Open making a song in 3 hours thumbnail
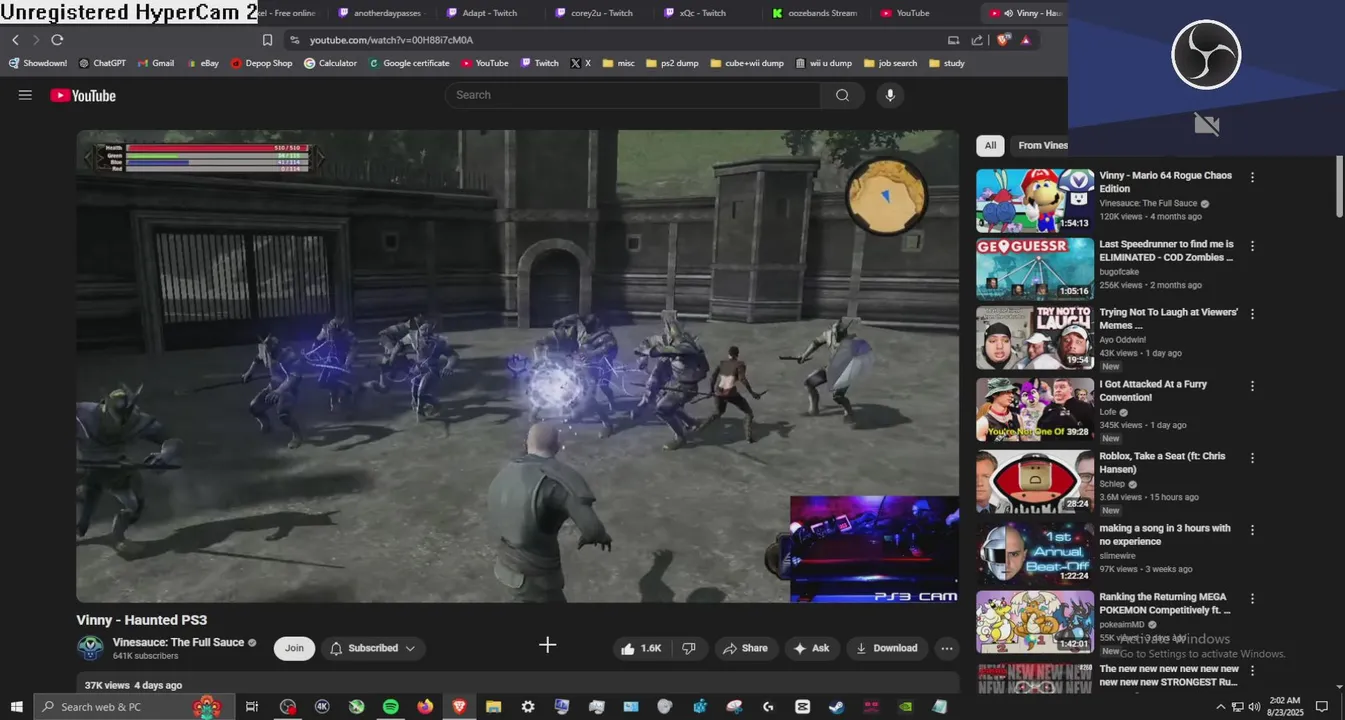Viewport: 1345px width, 720px height. [1034, 553]
